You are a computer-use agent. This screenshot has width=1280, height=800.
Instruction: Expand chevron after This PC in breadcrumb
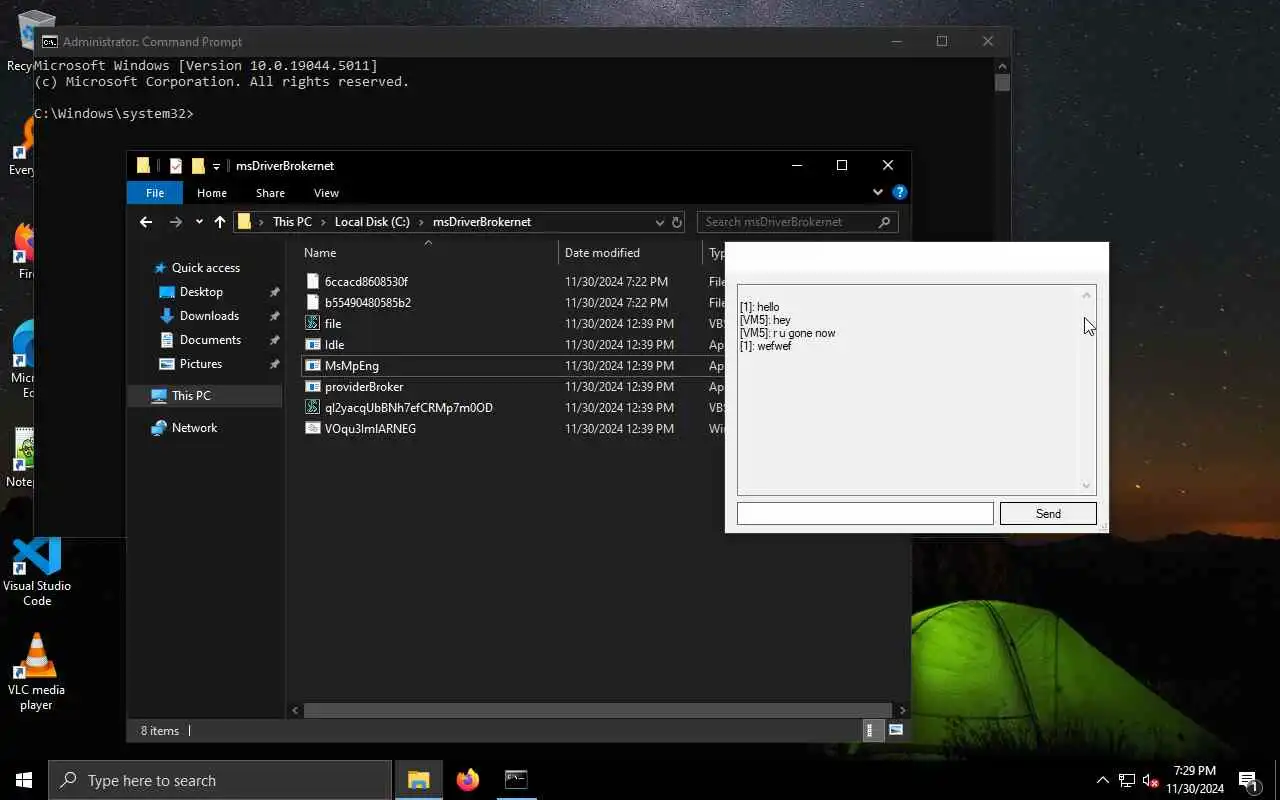(323, 222)
